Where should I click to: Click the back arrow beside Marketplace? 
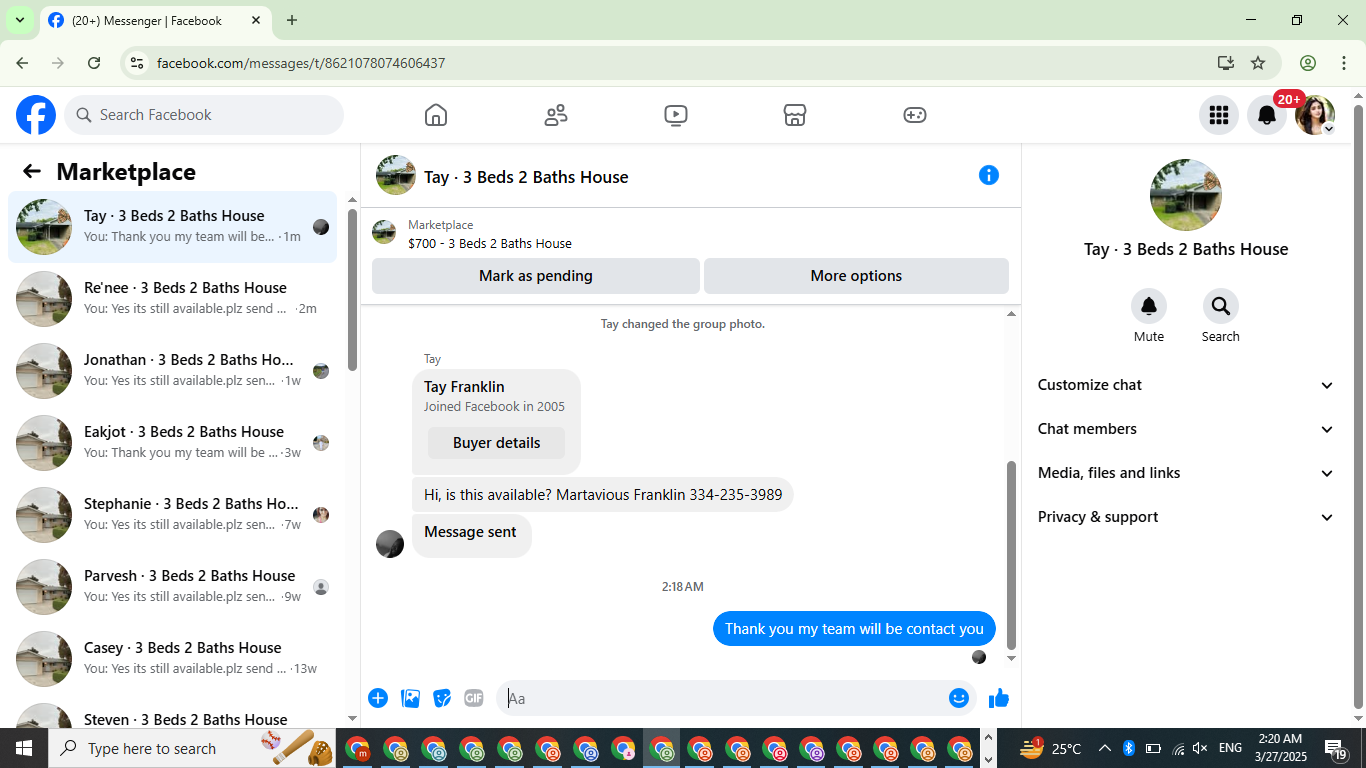coord(32,171)
